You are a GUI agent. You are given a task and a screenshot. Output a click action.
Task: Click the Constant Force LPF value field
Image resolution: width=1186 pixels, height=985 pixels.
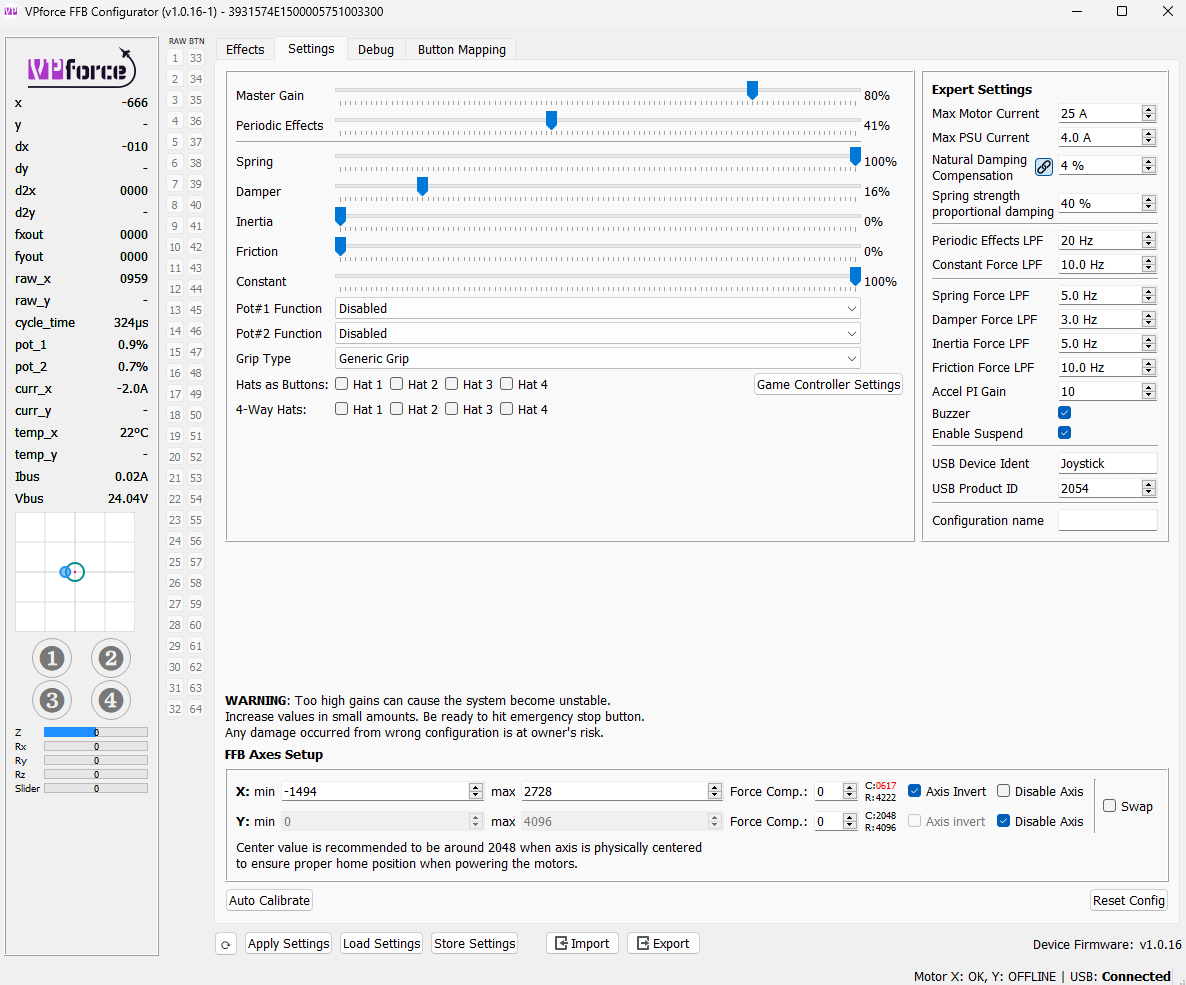[1100, 265]
